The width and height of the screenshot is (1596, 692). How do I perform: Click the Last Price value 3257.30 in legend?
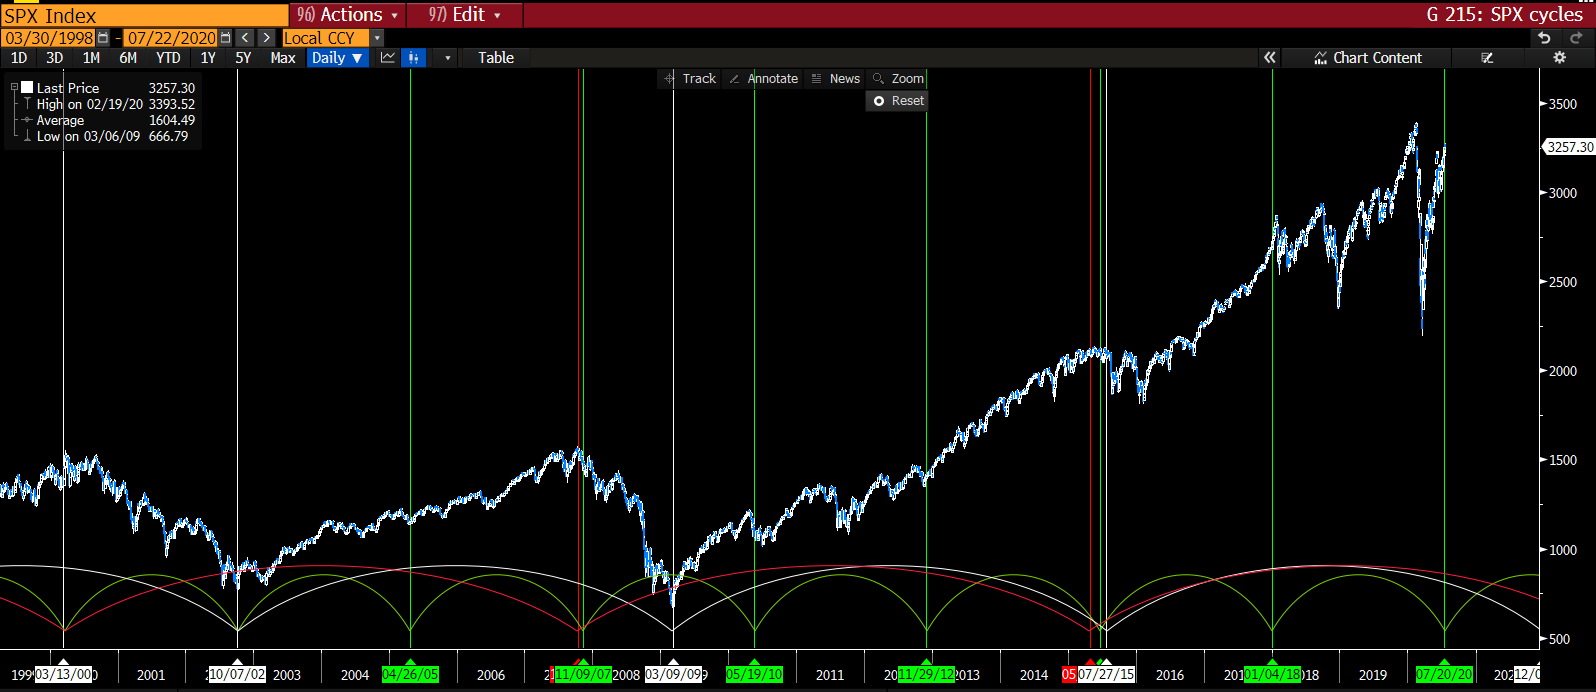click(172, 88)
